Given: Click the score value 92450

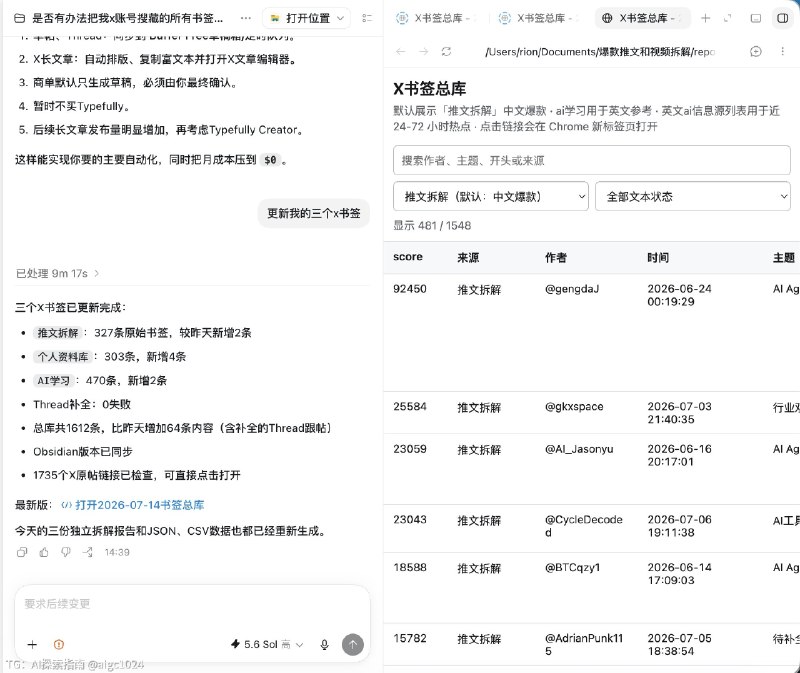Looking at the screenshot, I should tap(410, 289).
